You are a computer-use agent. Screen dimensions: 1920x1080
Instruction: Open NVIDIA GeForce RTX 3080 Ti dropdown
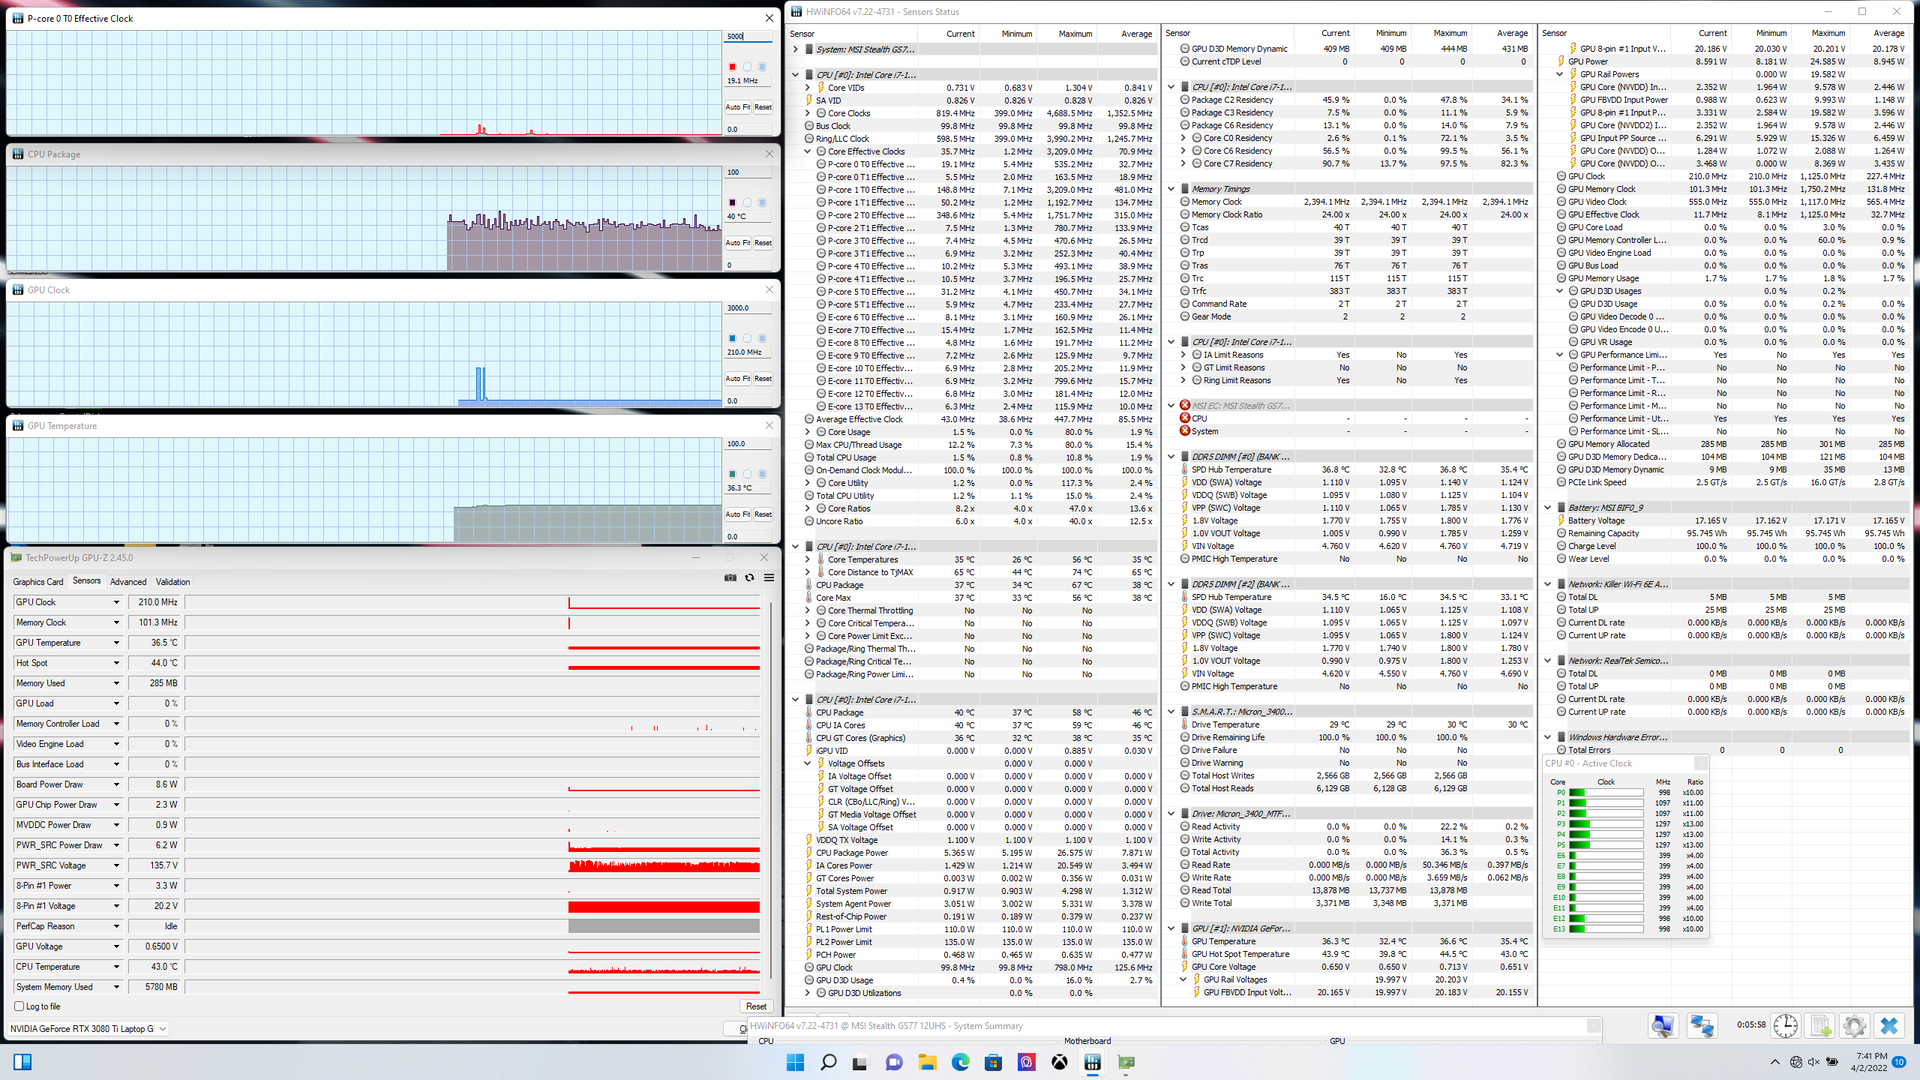pos(163,1029)
